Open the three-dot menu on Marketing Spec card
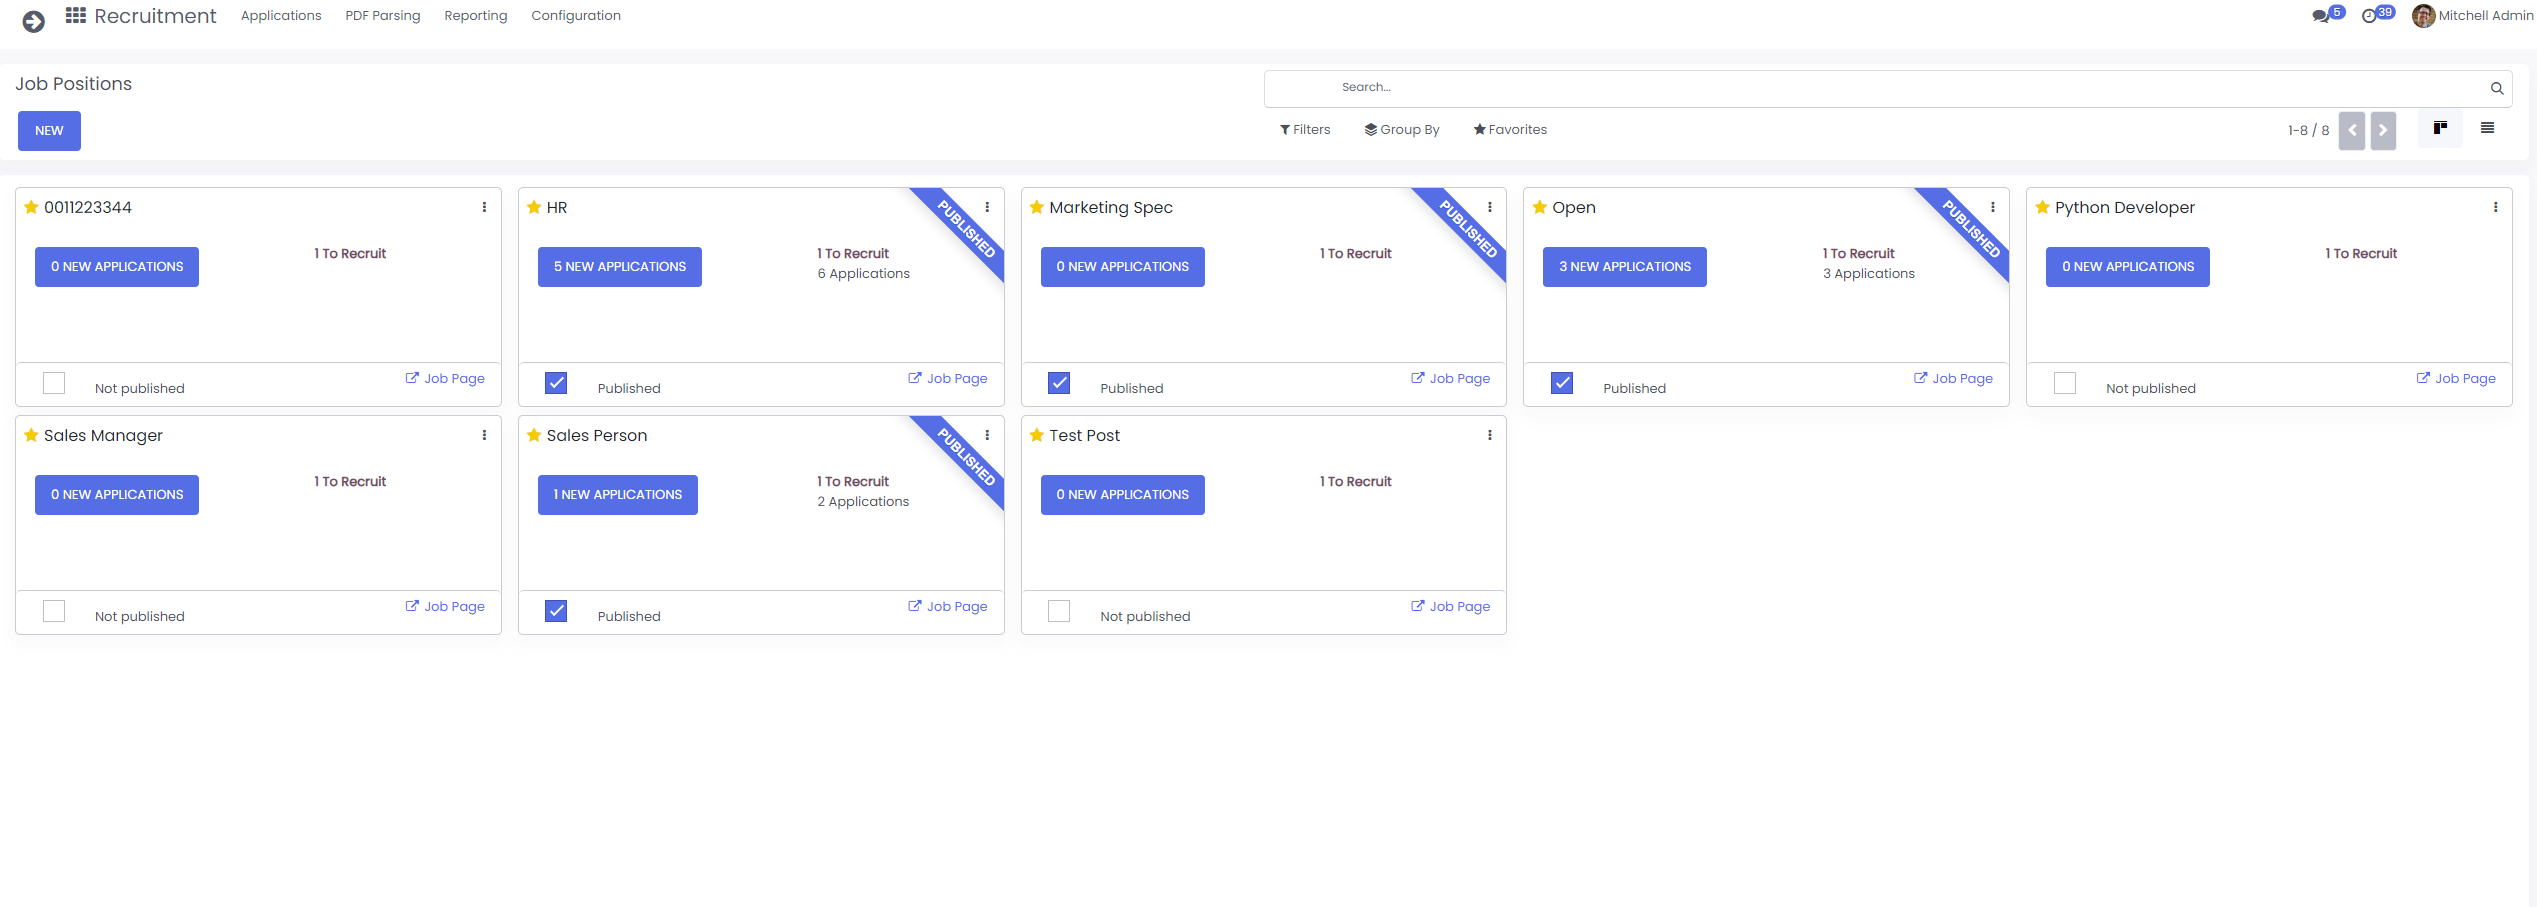The height and width of the screenshot is (907, 2537). pyautogui.click(x=1490, y=208)
